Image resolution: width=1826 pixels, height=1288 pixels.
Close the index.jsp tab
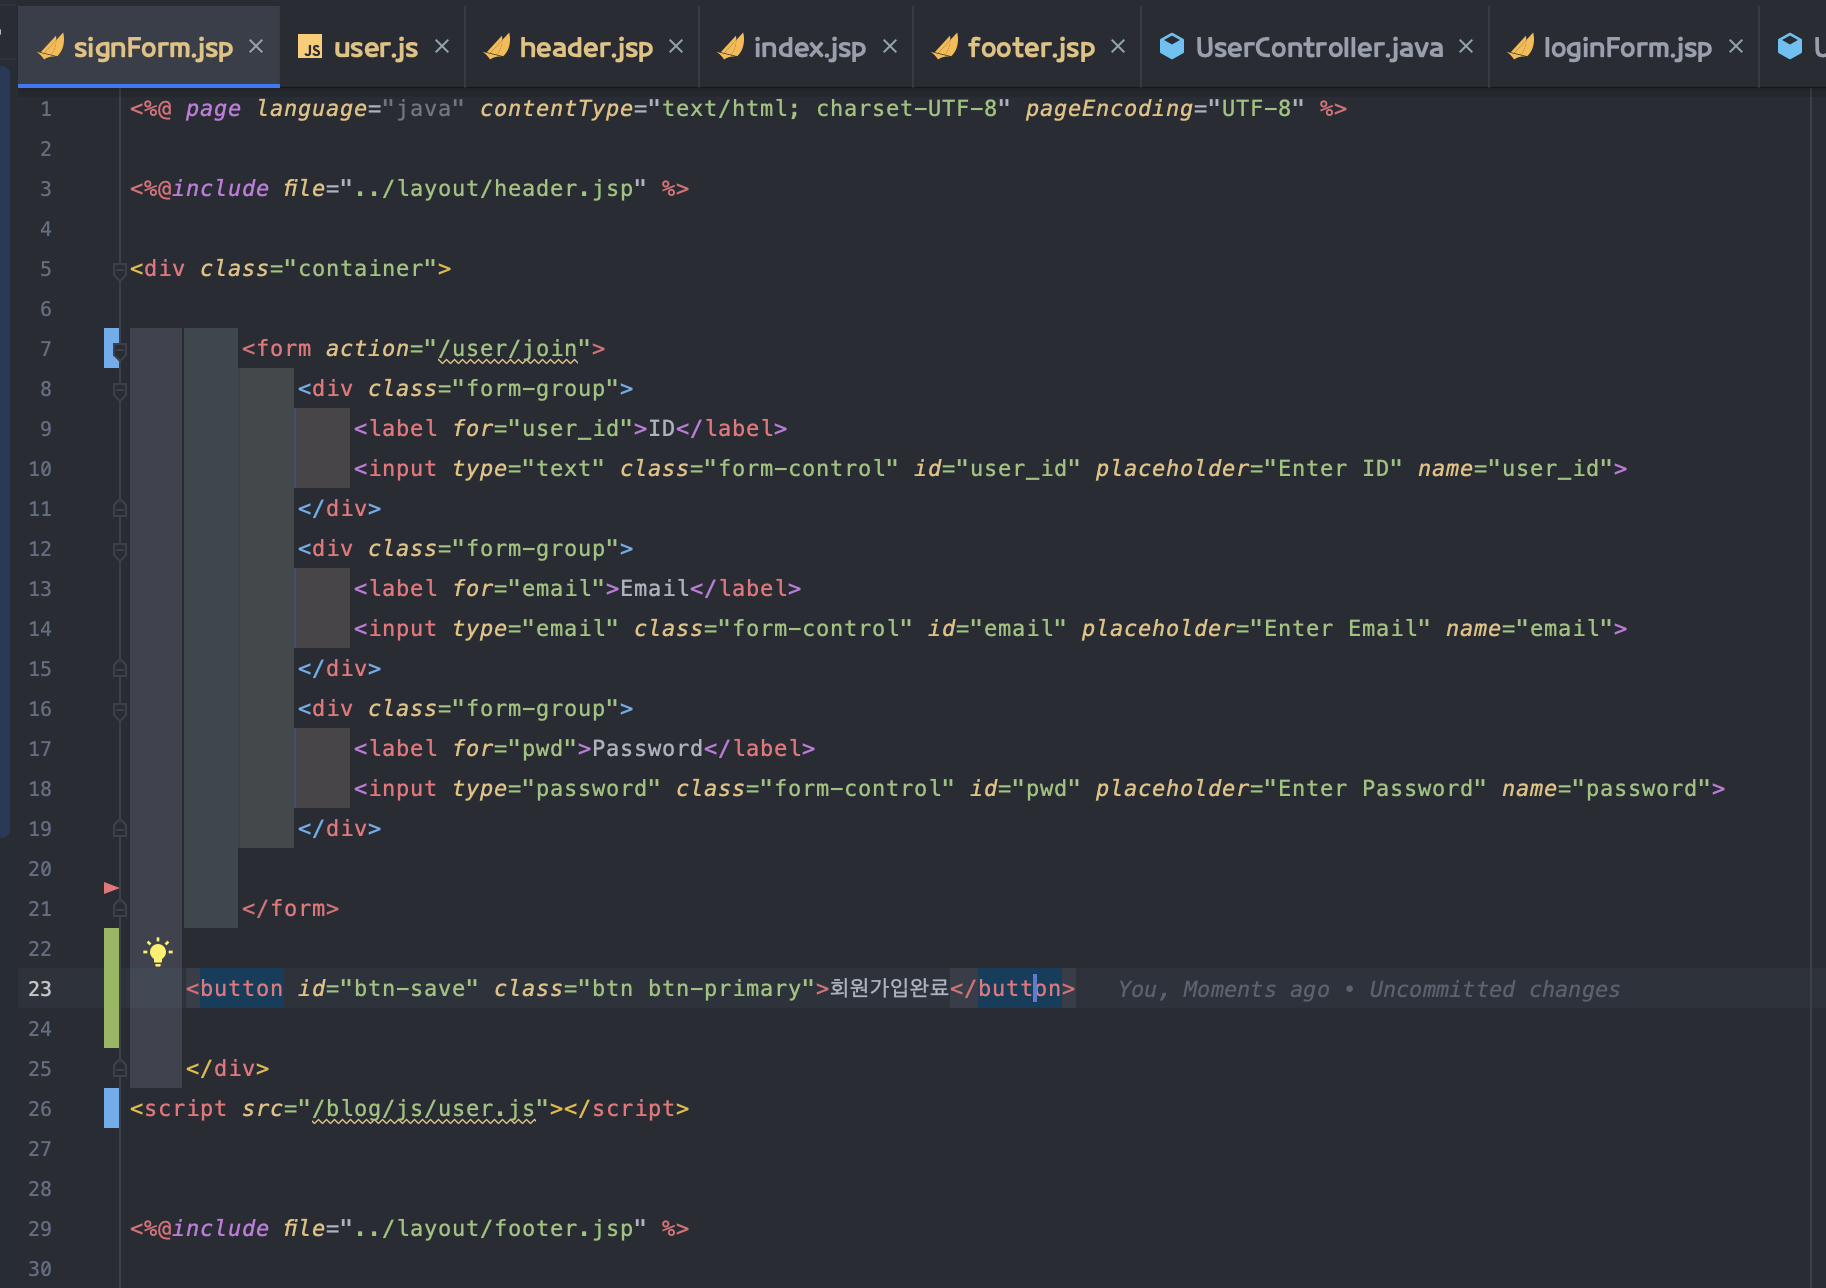pos(890,46)
